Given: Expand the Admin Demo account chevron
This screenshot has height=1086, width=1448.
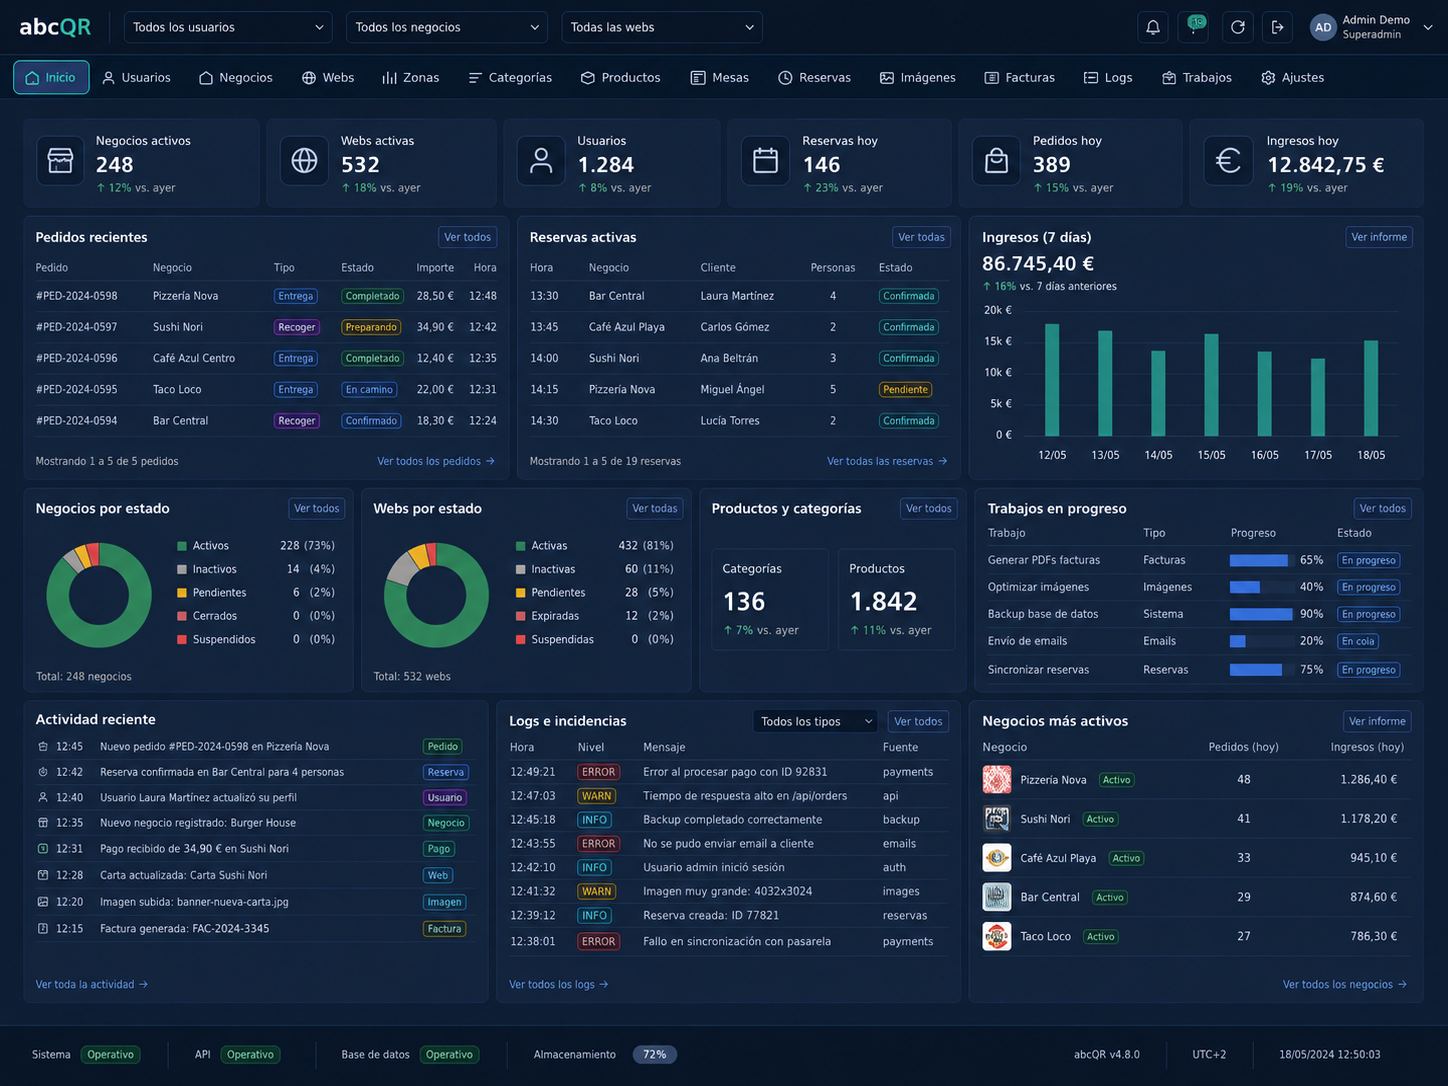Looking at the screenshot, I should tap(1428, 27).
